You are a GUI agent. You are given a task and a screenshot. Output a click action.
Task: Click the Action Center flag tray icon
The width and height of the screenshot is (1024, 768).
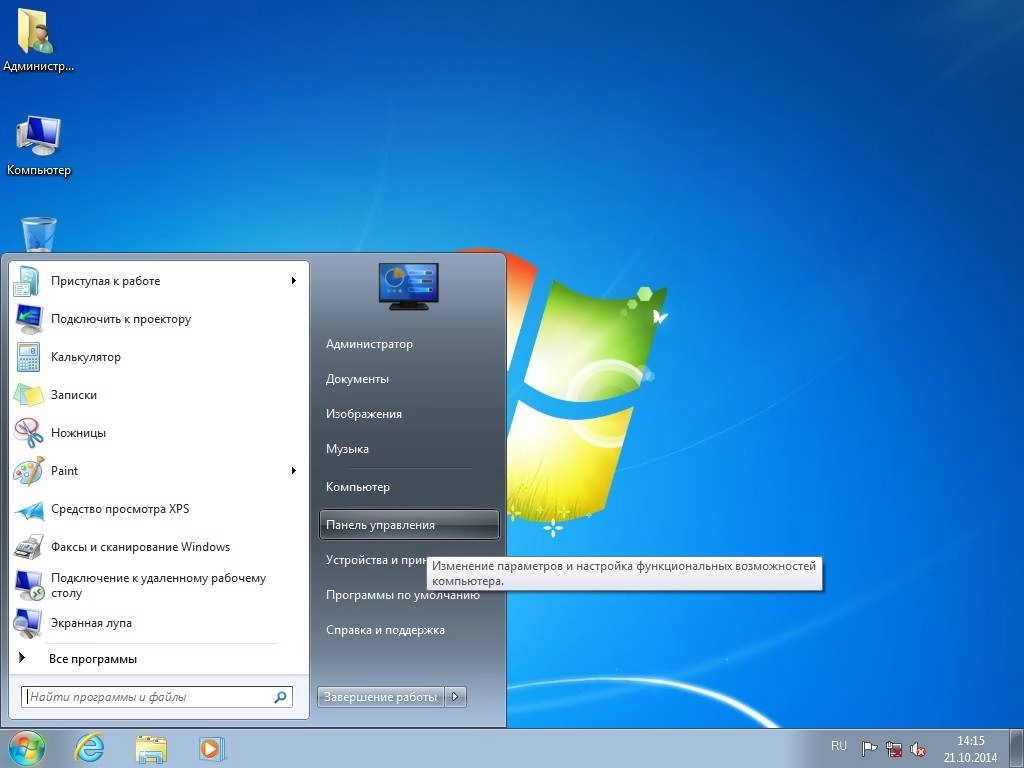(869, 748)
